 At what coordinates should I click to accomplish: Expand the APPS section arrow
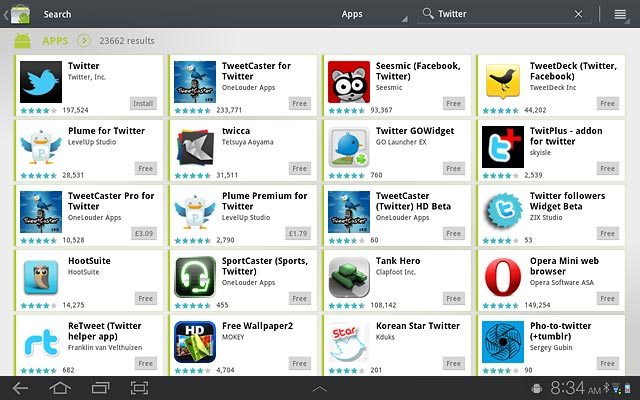coord(84,40)
